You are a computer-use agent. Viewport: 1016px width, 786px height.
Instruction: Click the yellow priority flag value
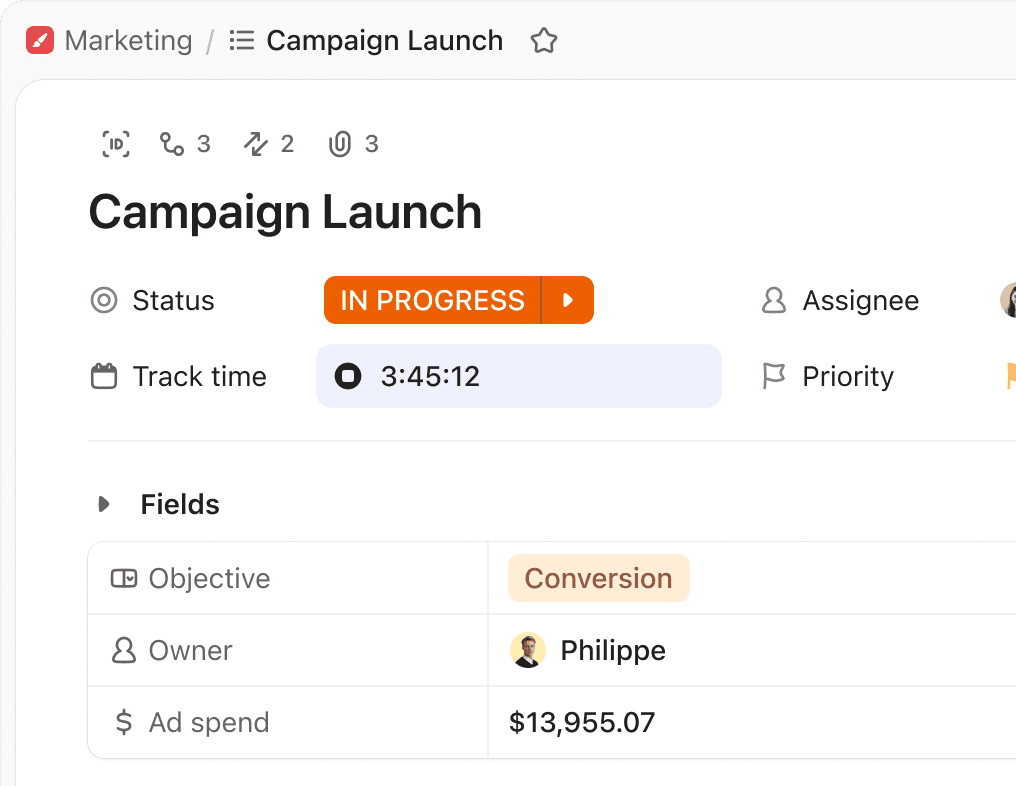(x=1010, y=376)
